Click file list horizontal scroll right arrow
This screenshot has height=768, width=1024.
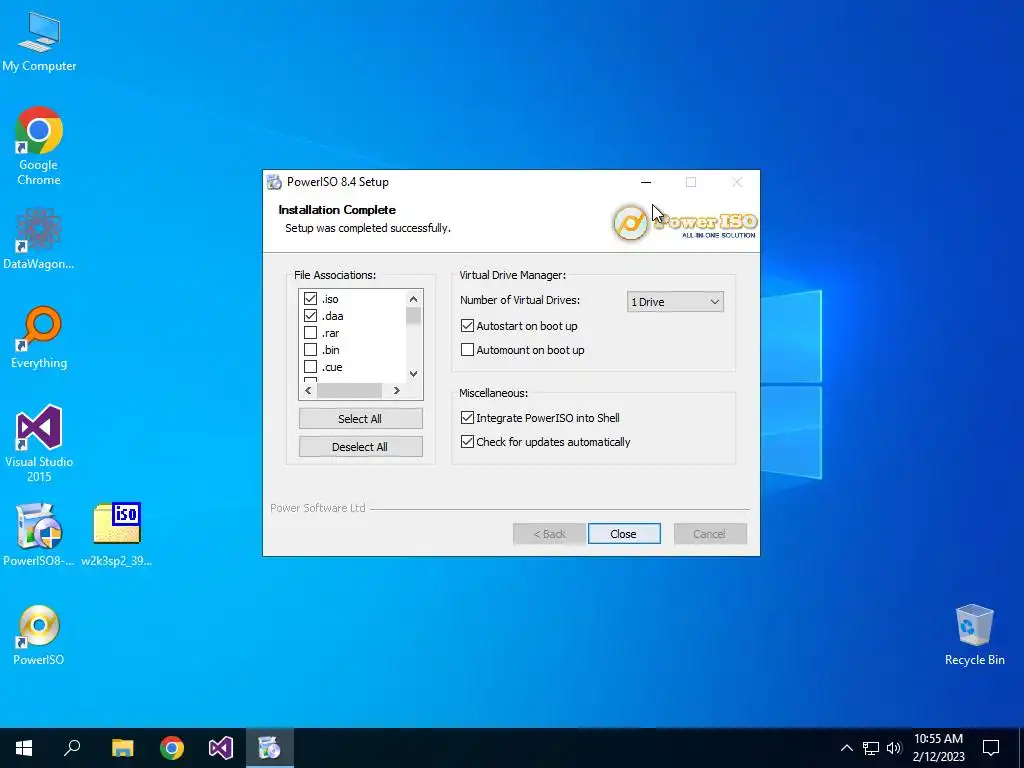coord(396,391)
